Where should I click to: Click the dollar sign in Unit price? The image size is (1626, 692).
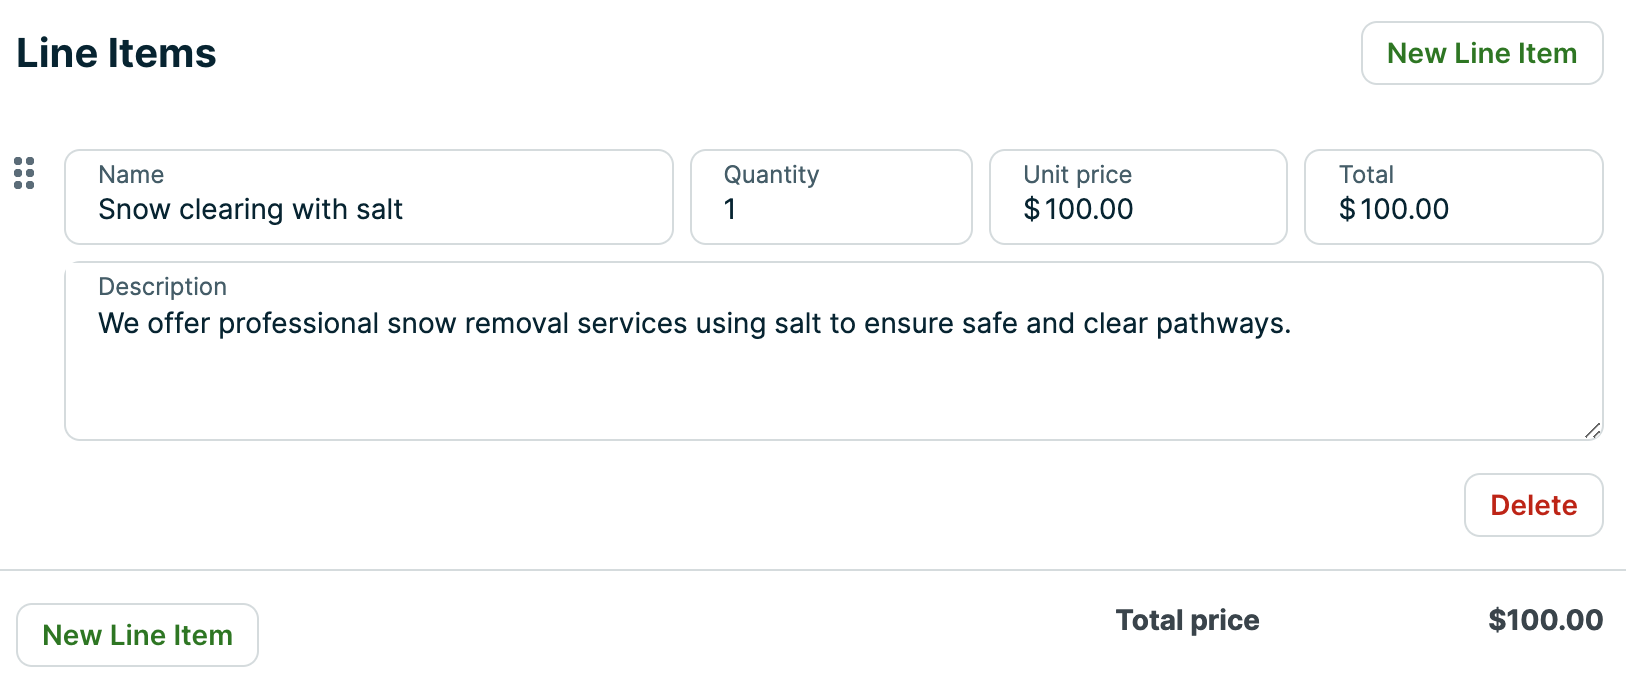coord(1031,209)
